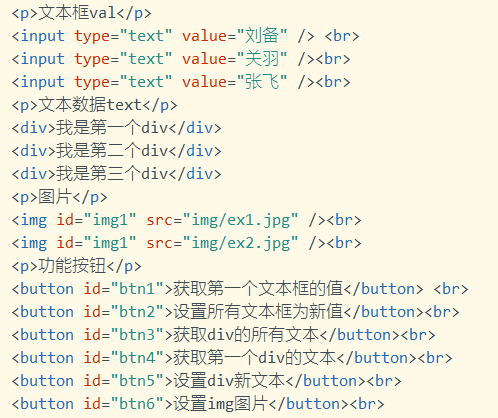Click the line with input value 刘备
The width and height of the screenshot is (498, 418).
pos(185,36)
